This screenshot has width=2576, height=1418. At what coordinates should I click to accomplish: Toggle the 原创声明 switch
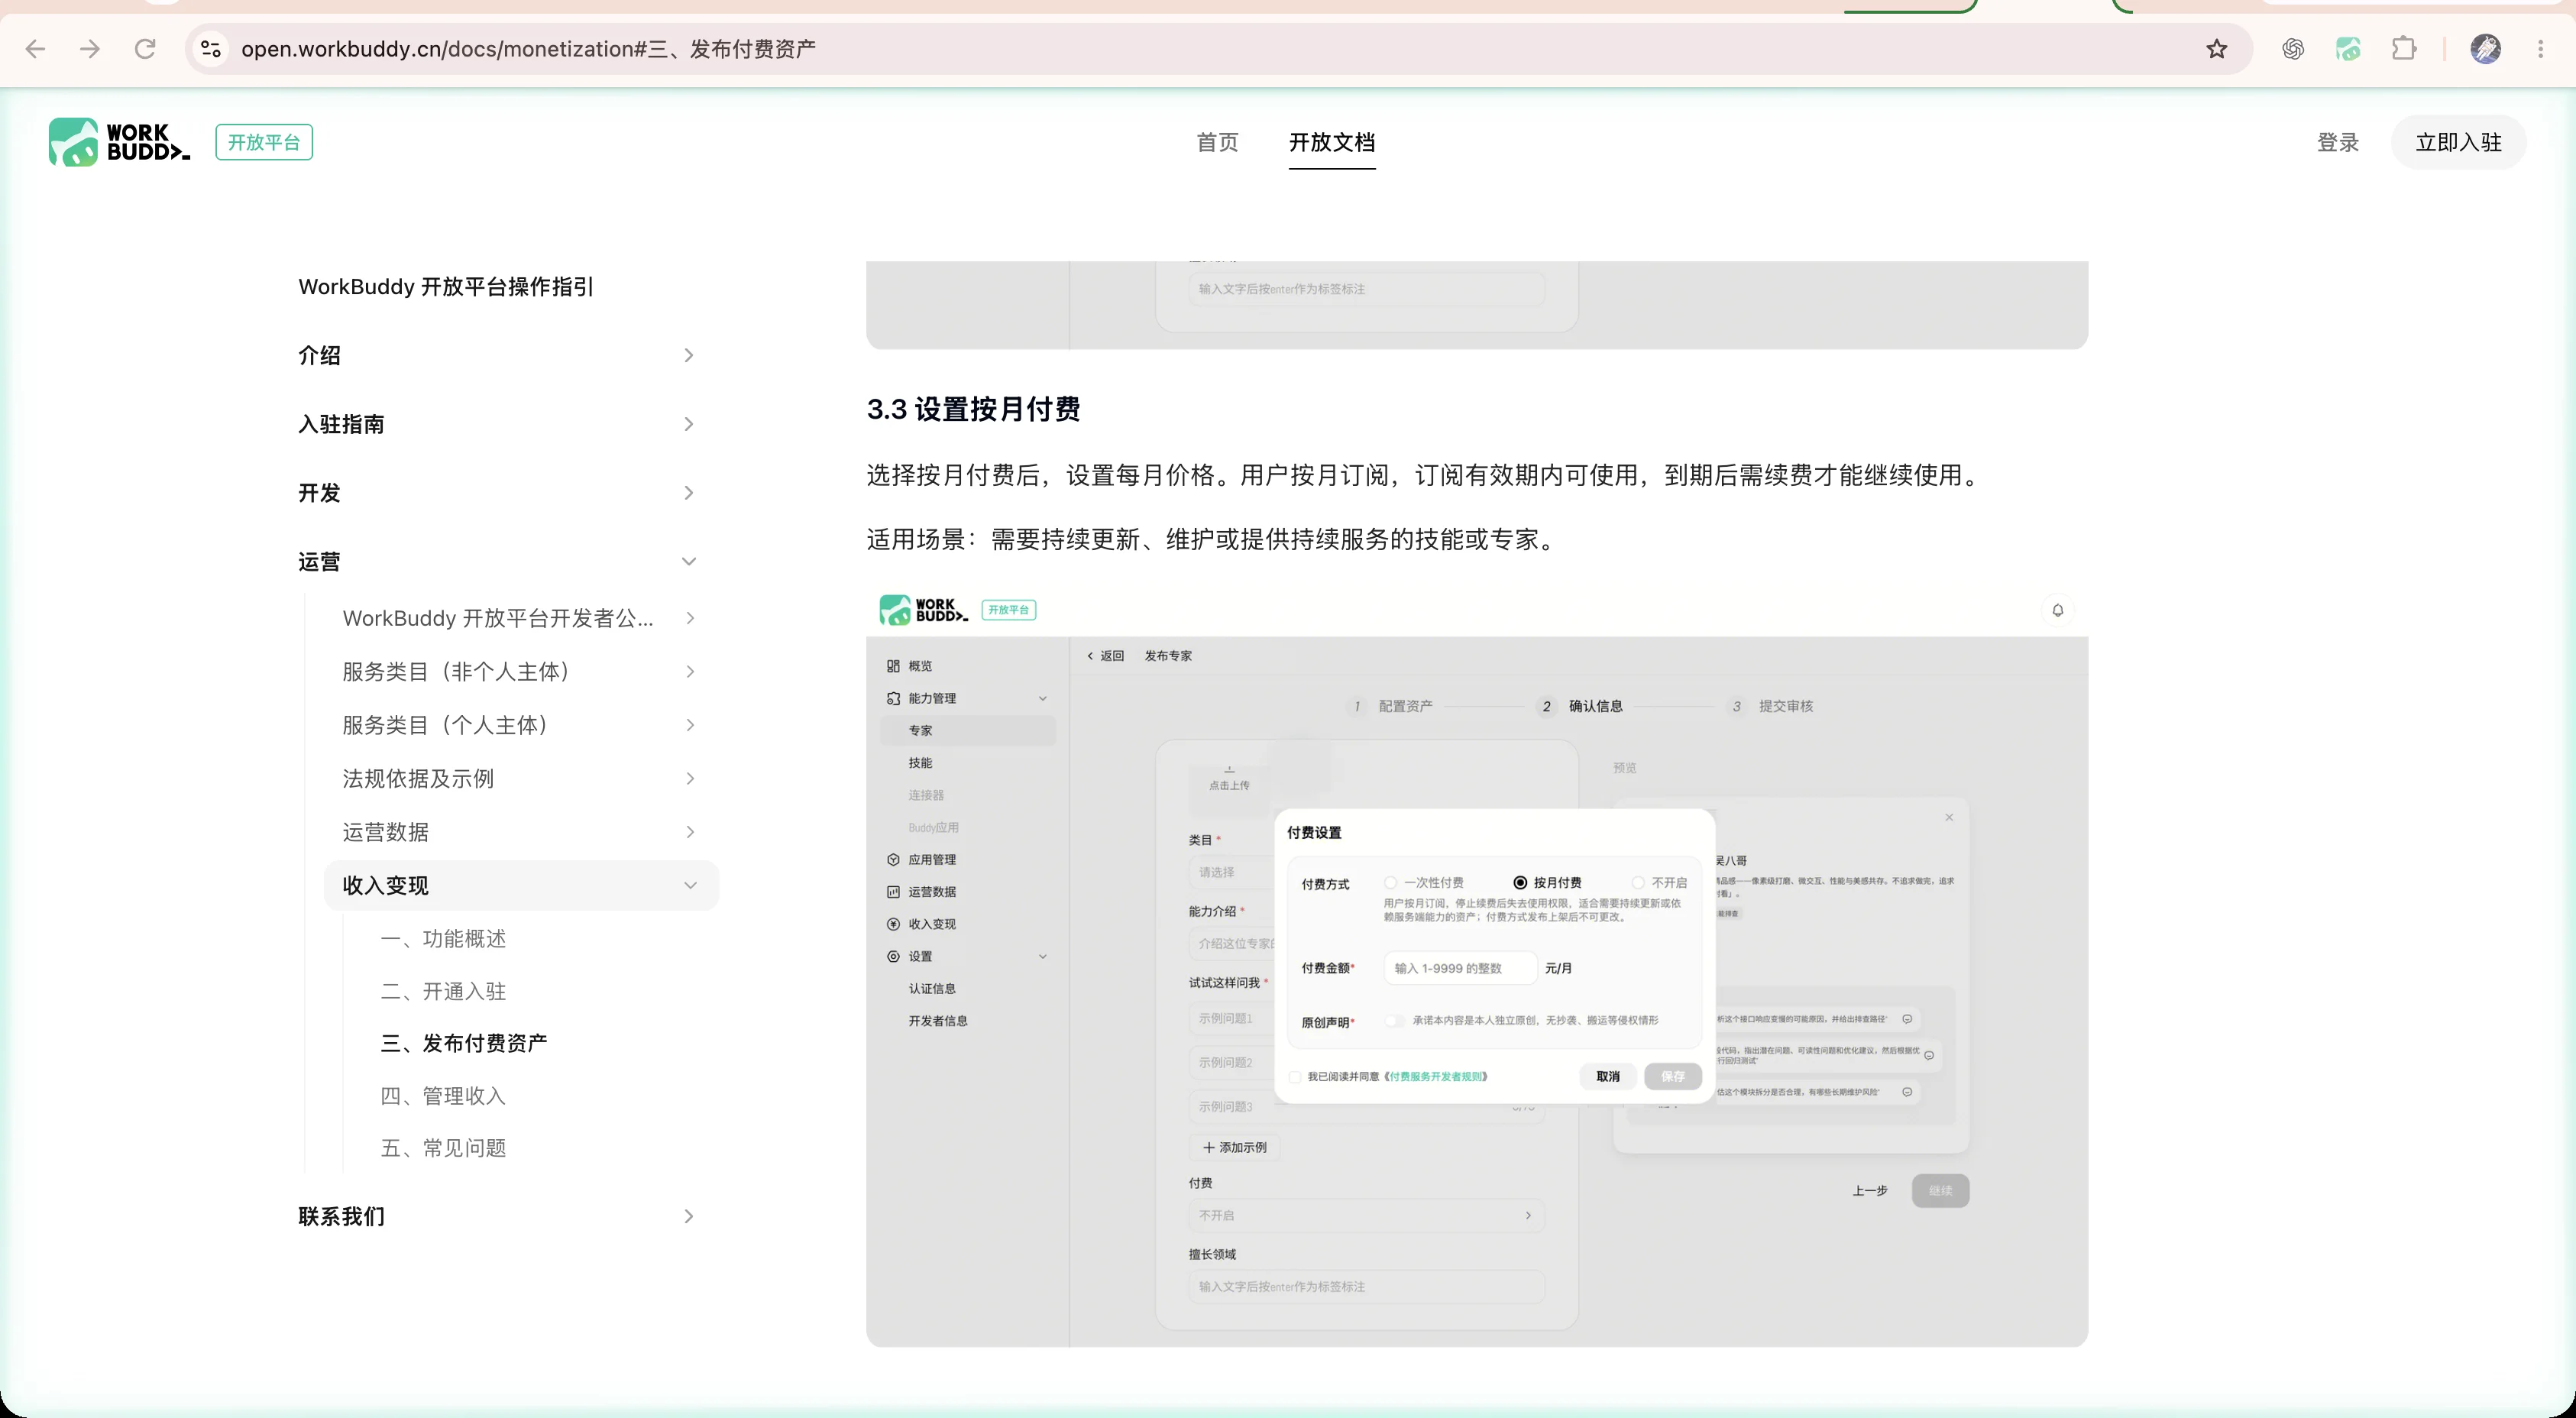(1394, 1021)
